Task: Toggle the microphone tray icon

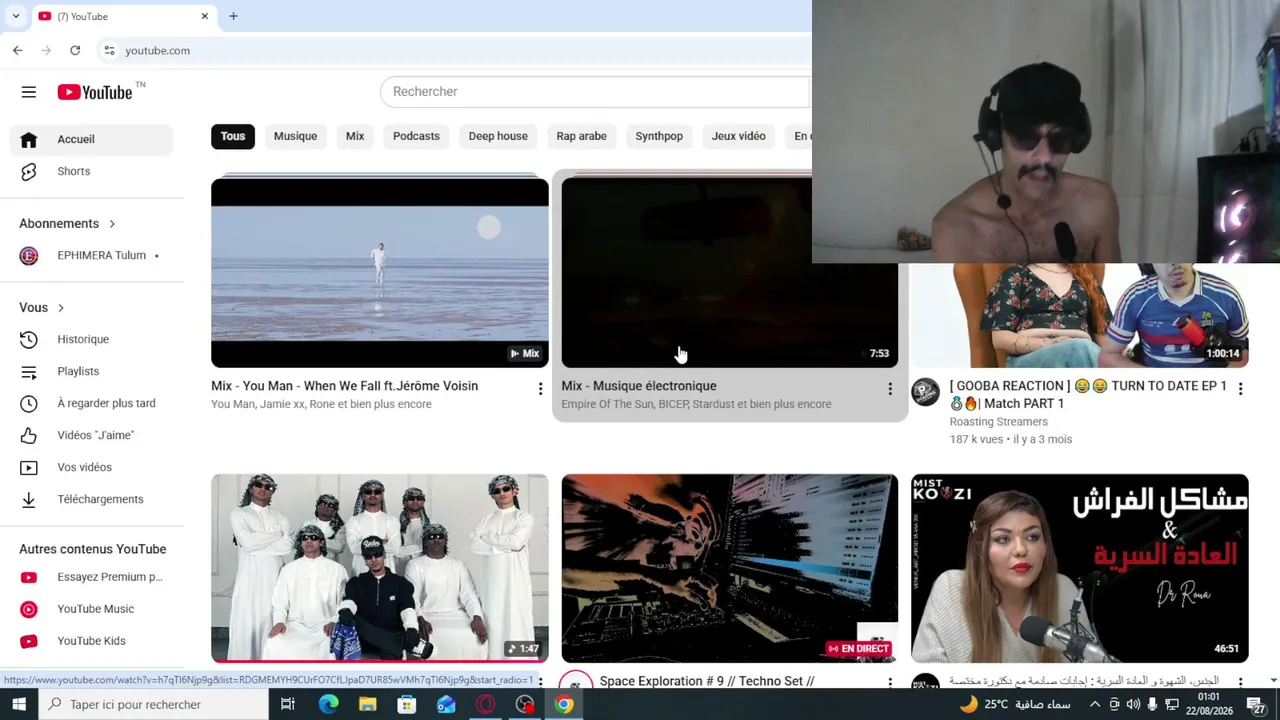Action: coord(1152,704)
